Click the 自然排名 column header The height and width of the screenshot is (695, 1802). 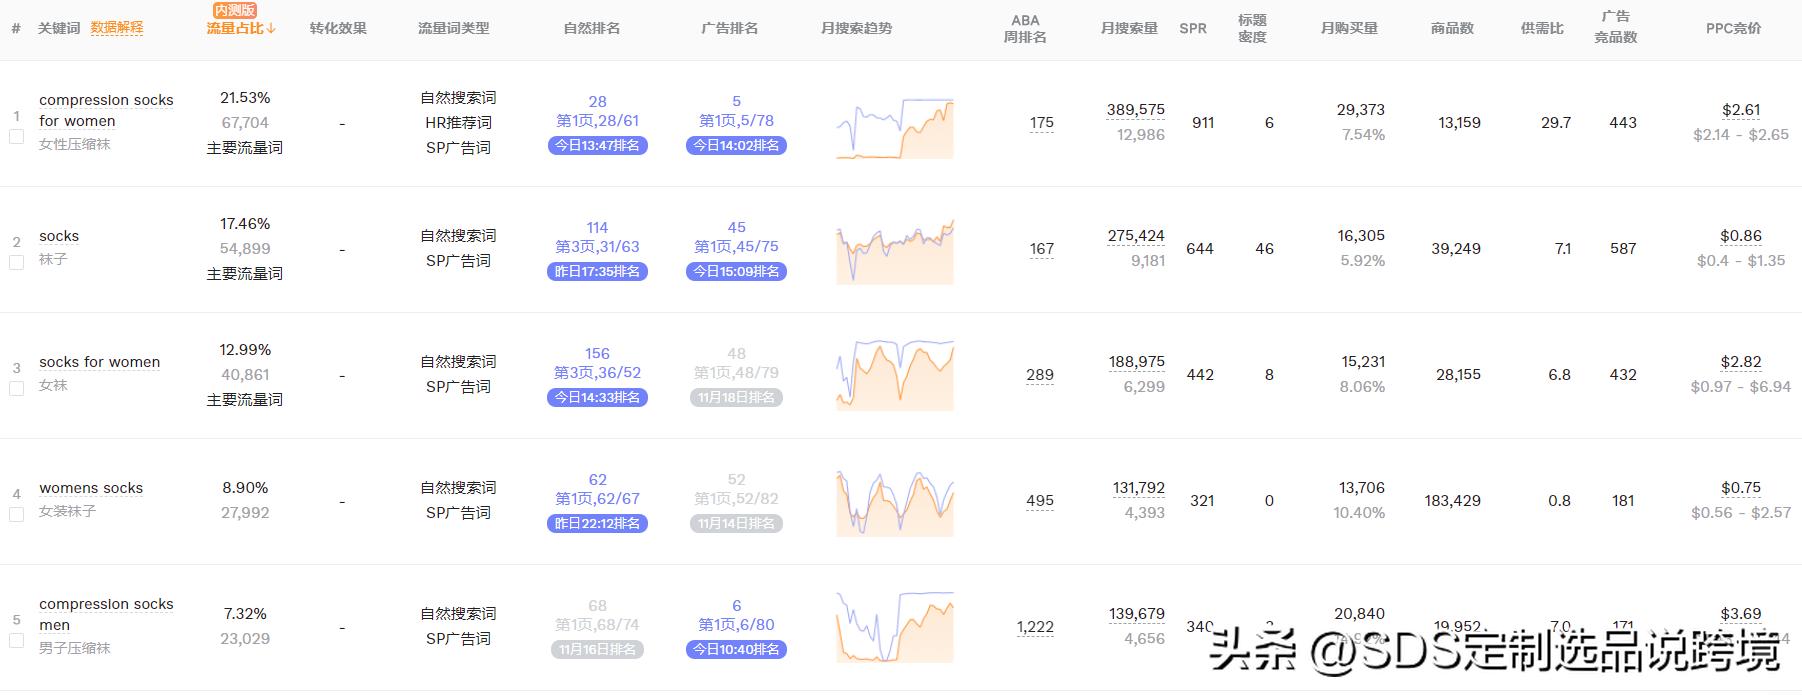592,28
